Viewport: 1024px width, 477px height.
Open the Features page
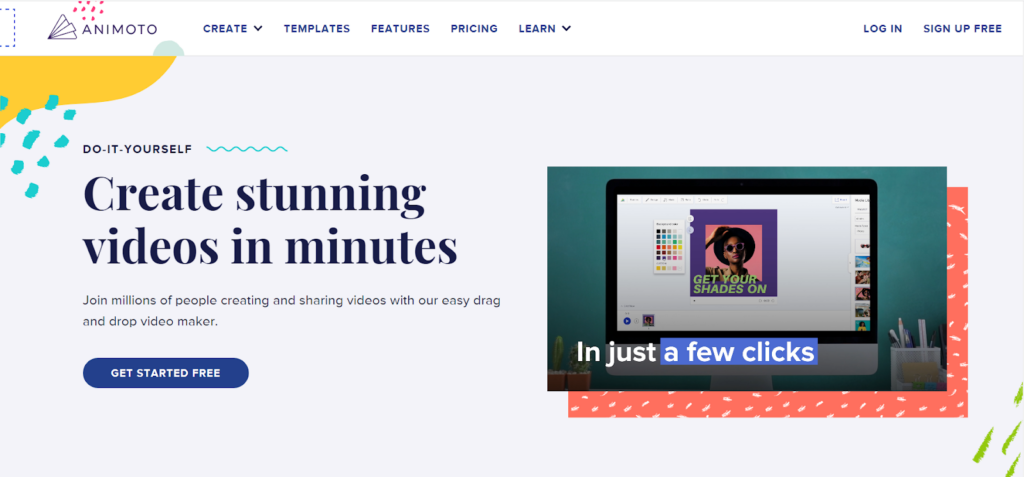pyautogui.click(x=400, y=29)
